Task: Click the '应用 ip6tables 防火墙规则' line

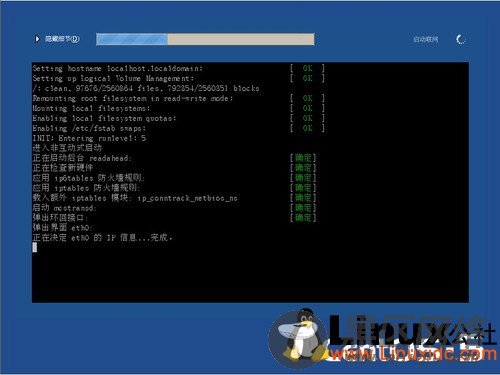Action: click(88, 178)
